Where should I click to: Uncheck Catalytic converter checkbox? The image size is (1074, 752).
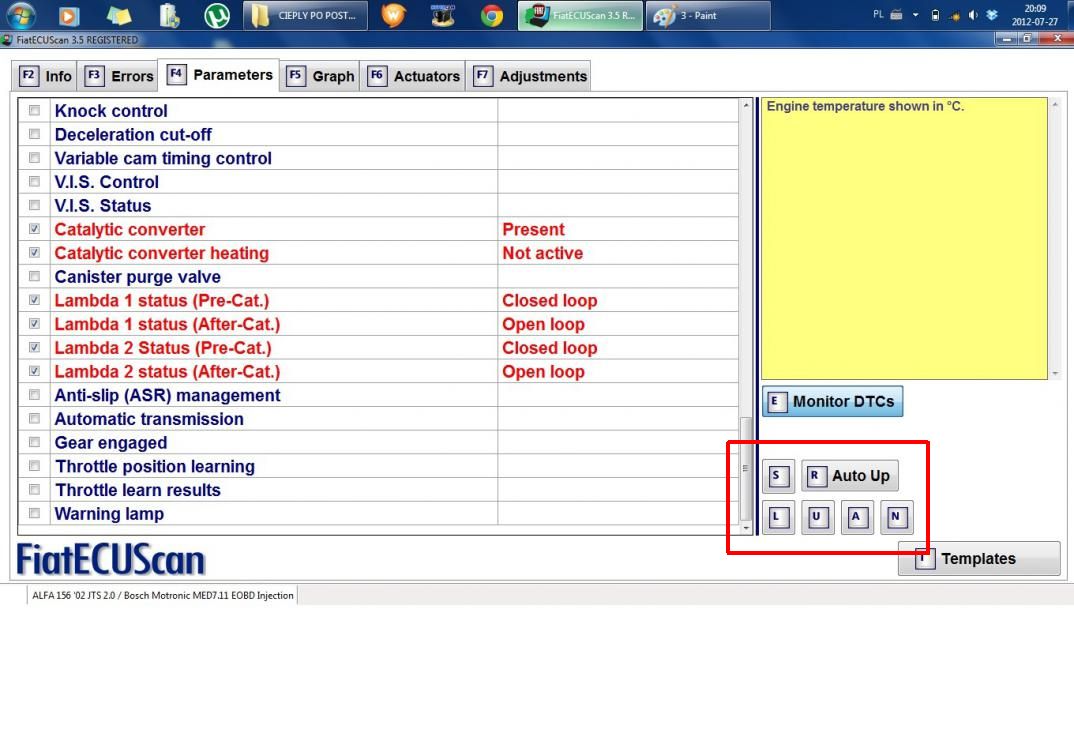click(34, 229)
